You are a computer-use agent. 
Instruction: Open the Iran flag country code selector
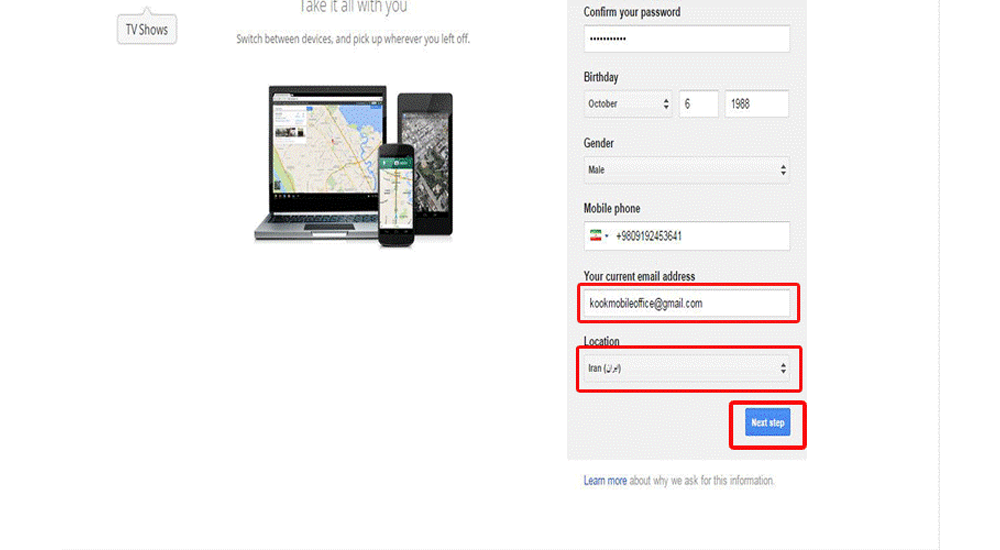click(598, 235)
